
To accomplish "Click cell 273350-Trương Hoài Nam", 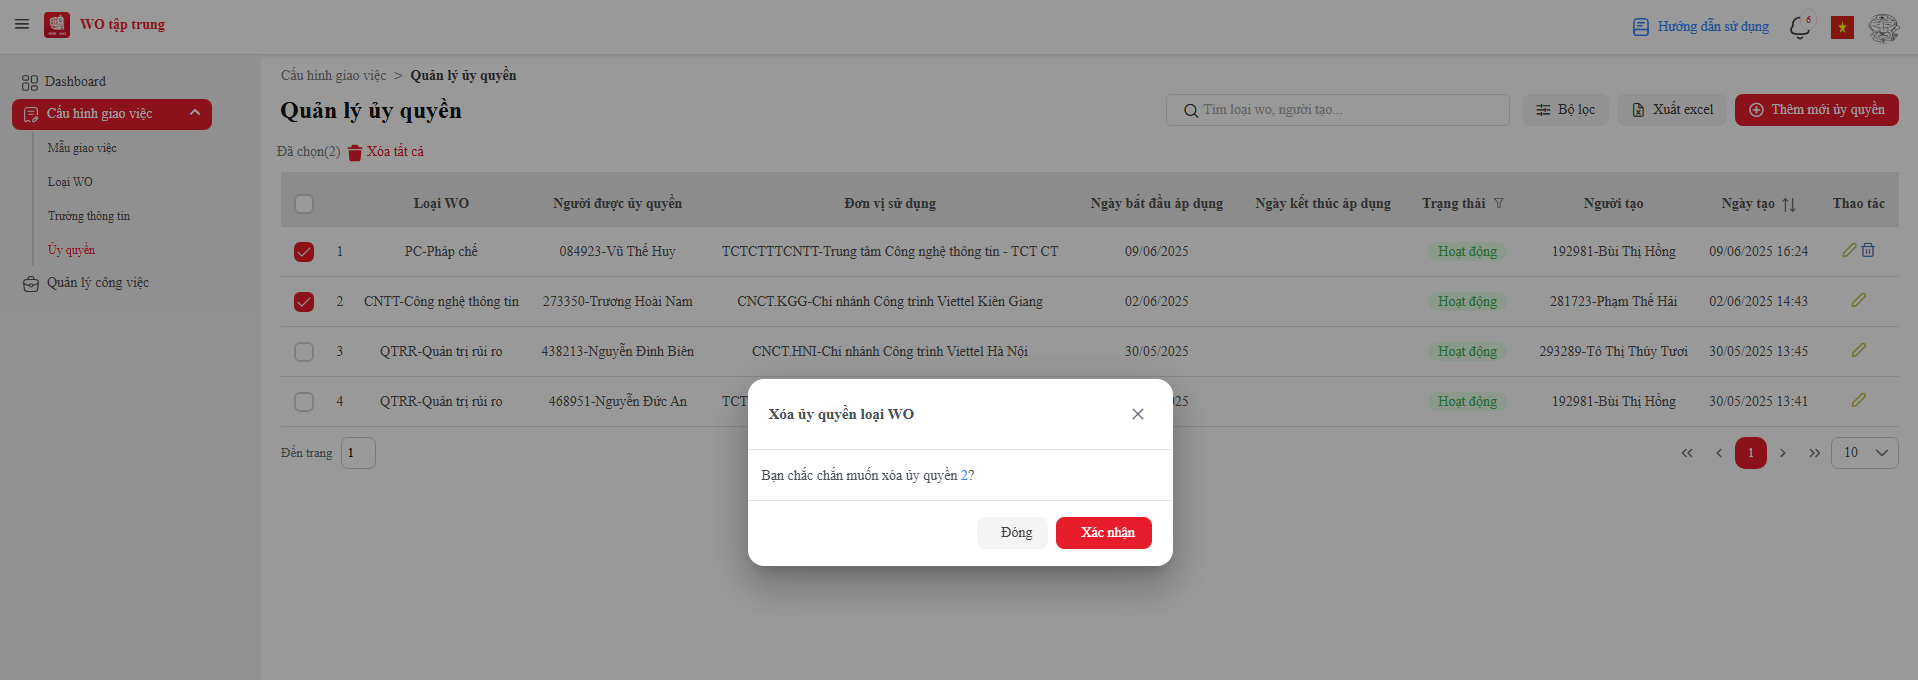I will [x=618, y=302].
